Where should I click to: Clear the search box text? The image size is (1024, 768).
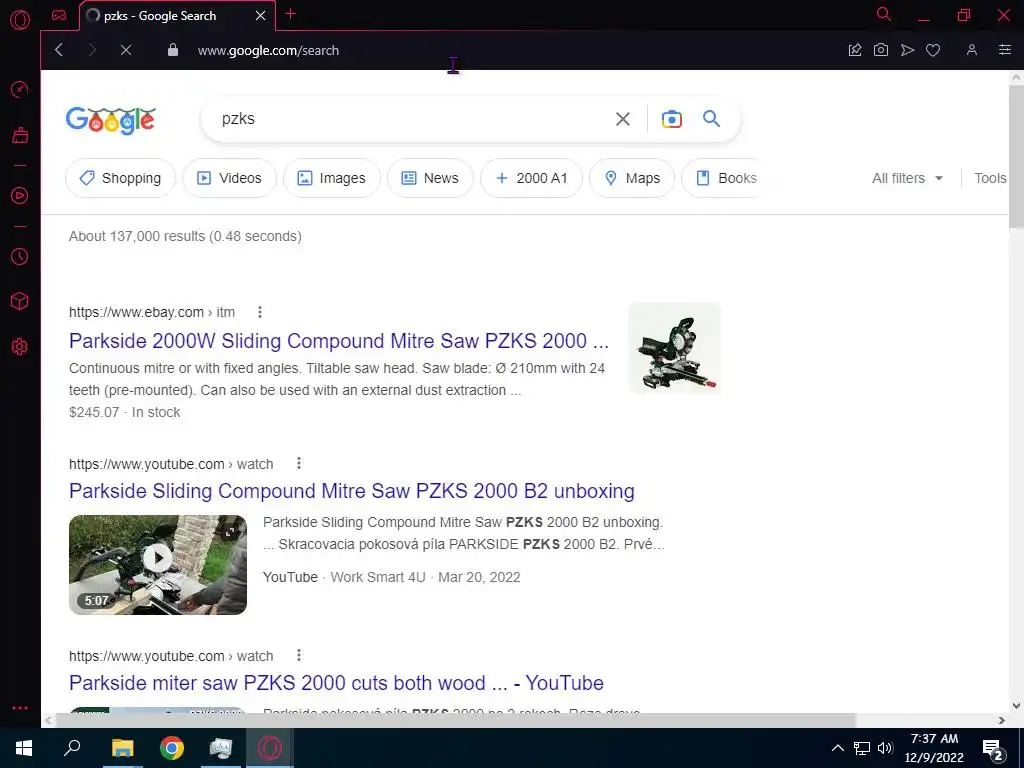(623, 119)
